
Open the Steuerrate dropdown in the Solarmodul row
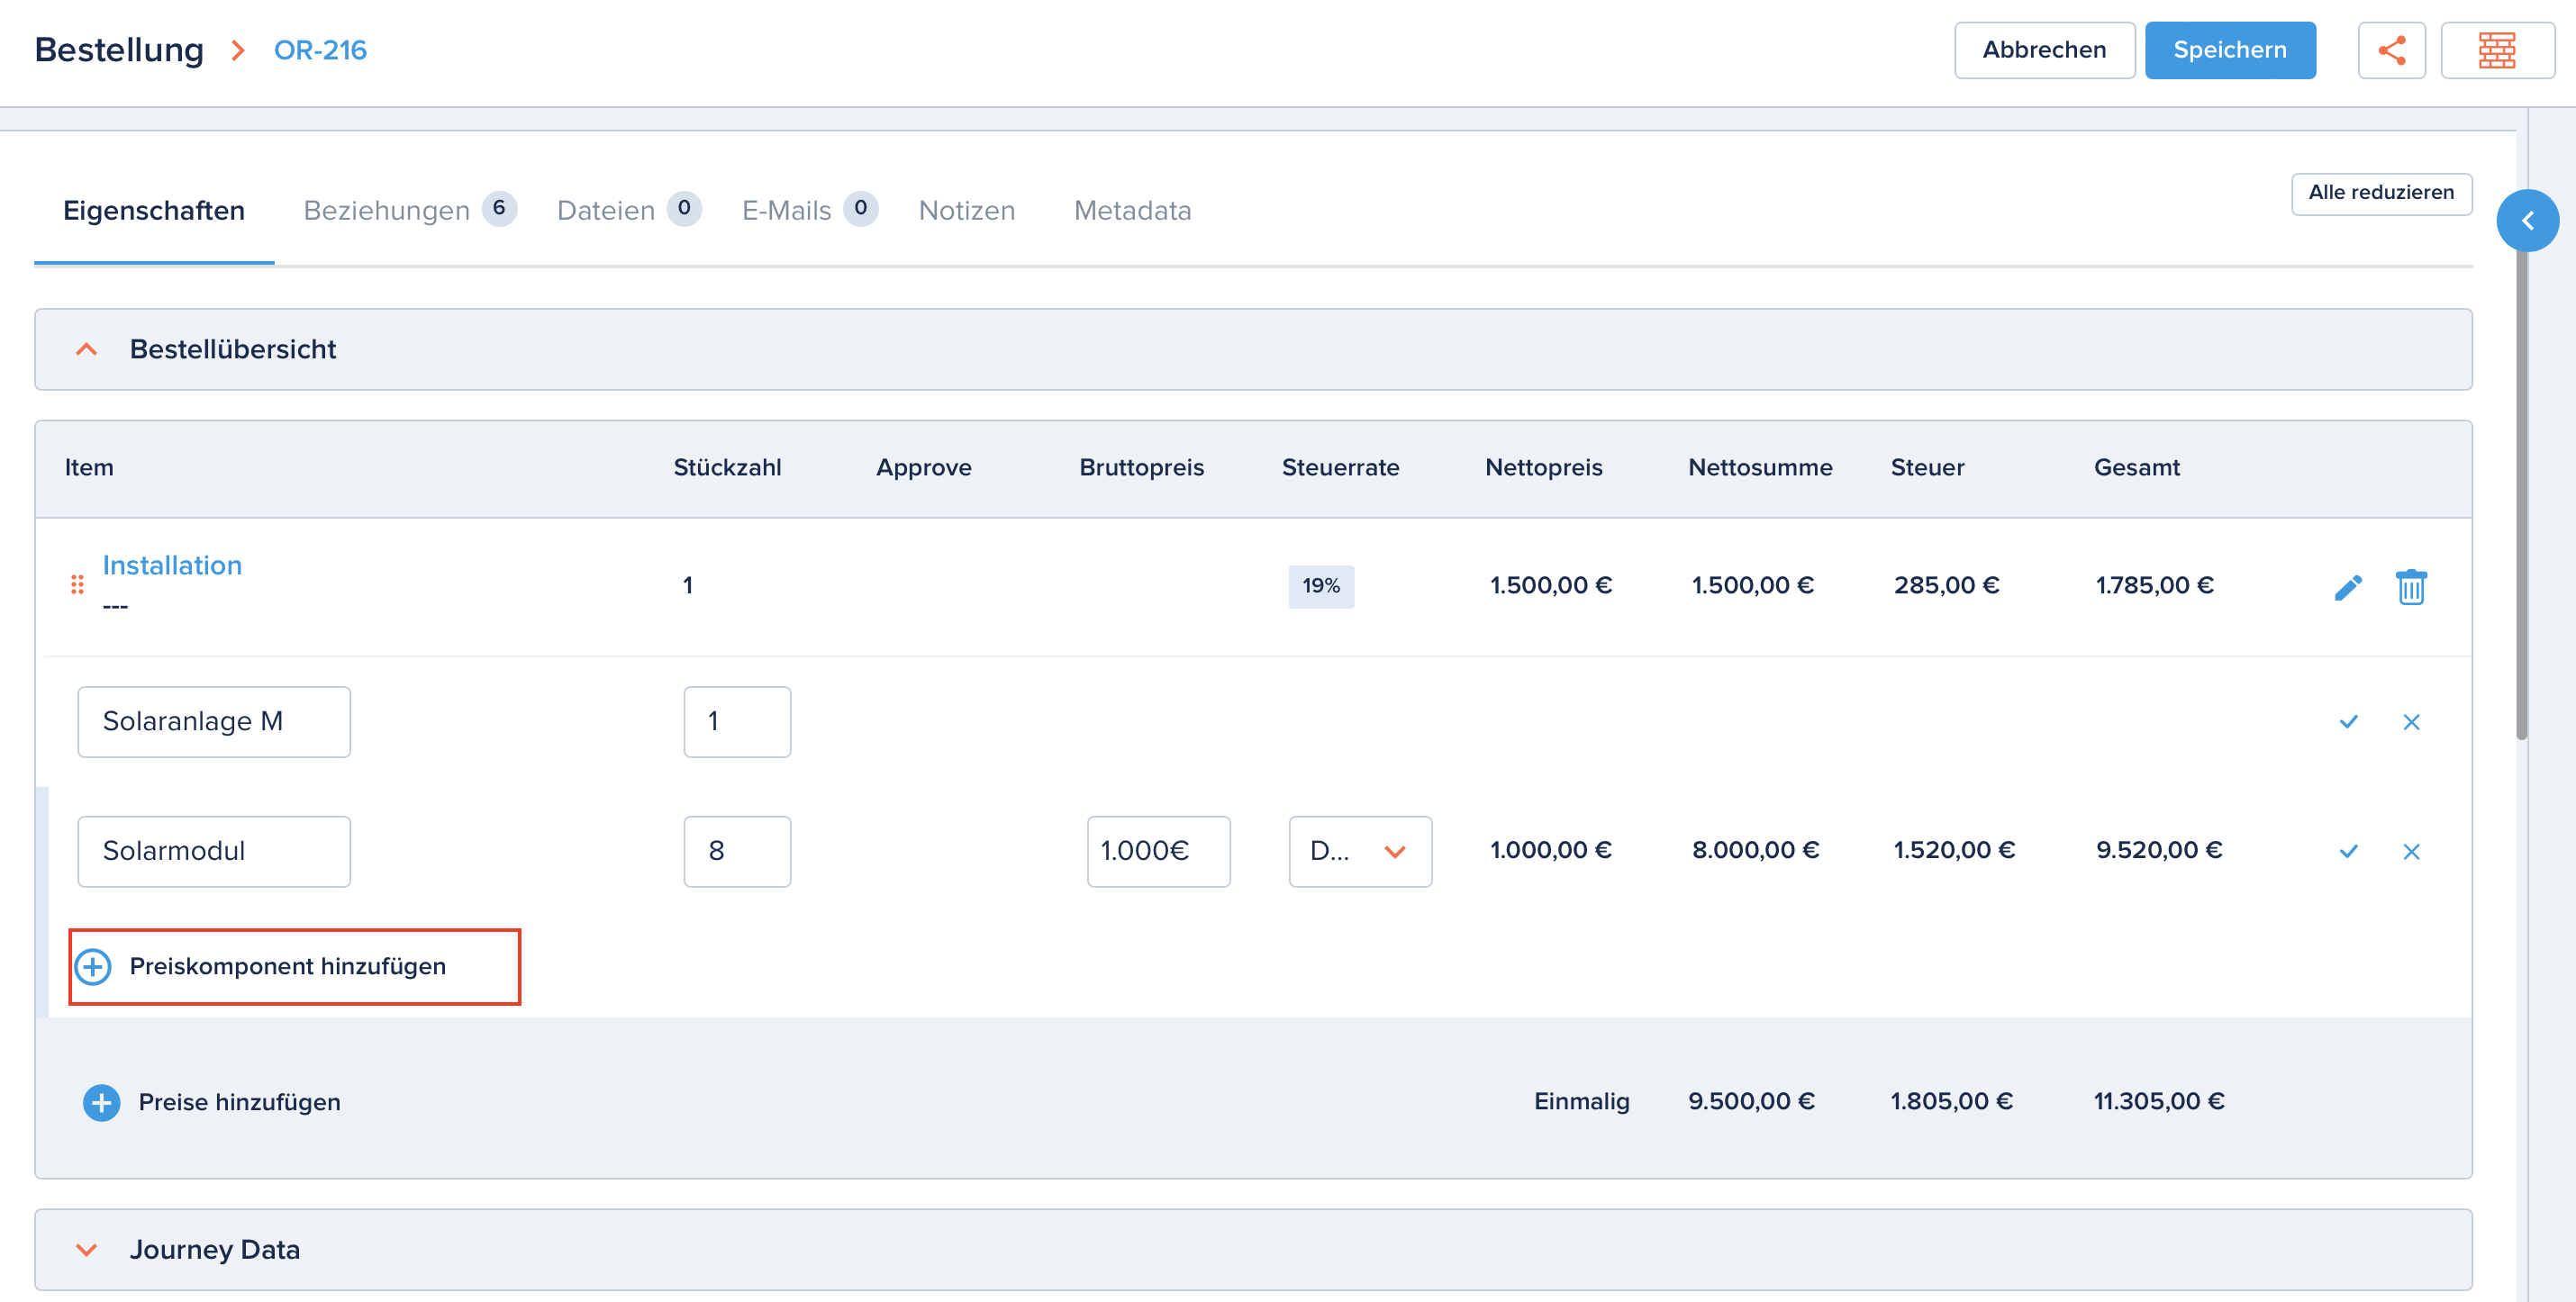click(1360, 851)
